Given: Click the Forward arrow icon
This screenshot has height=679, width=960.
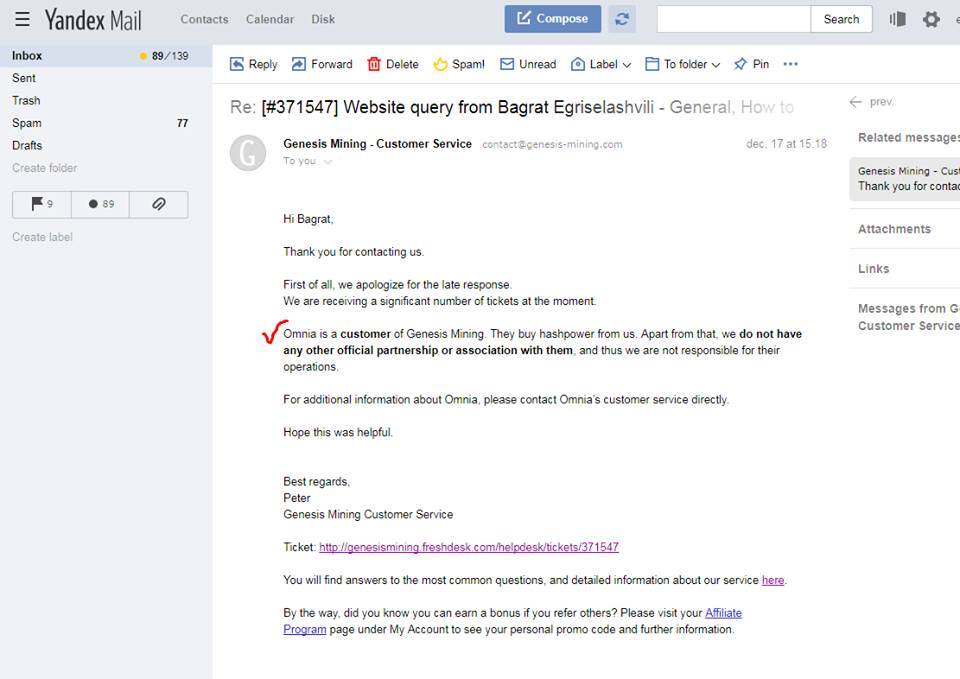Looking at the screenshot, I should tap(299, 64).
